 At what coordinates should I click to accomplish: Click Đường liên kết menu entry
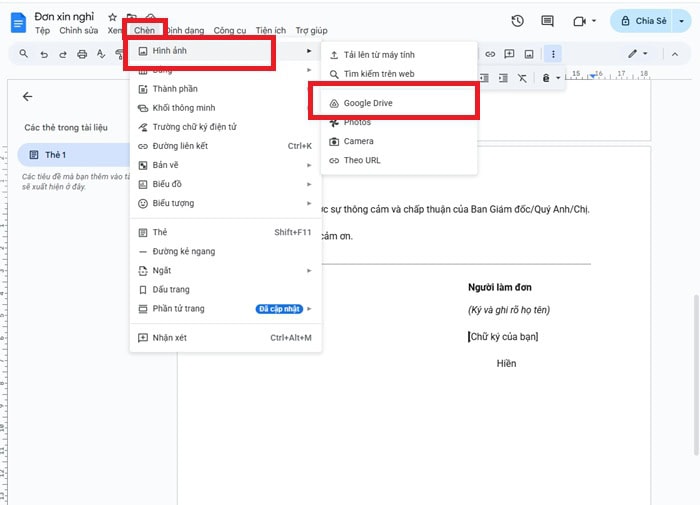click(x=225, y=146)
